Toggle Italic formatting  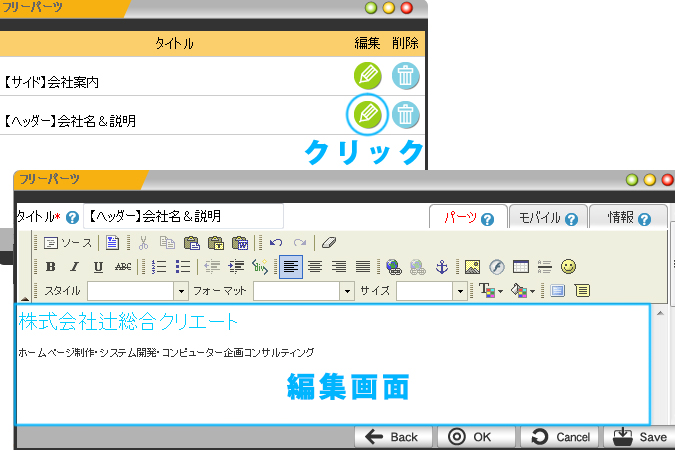click(74, 267)
